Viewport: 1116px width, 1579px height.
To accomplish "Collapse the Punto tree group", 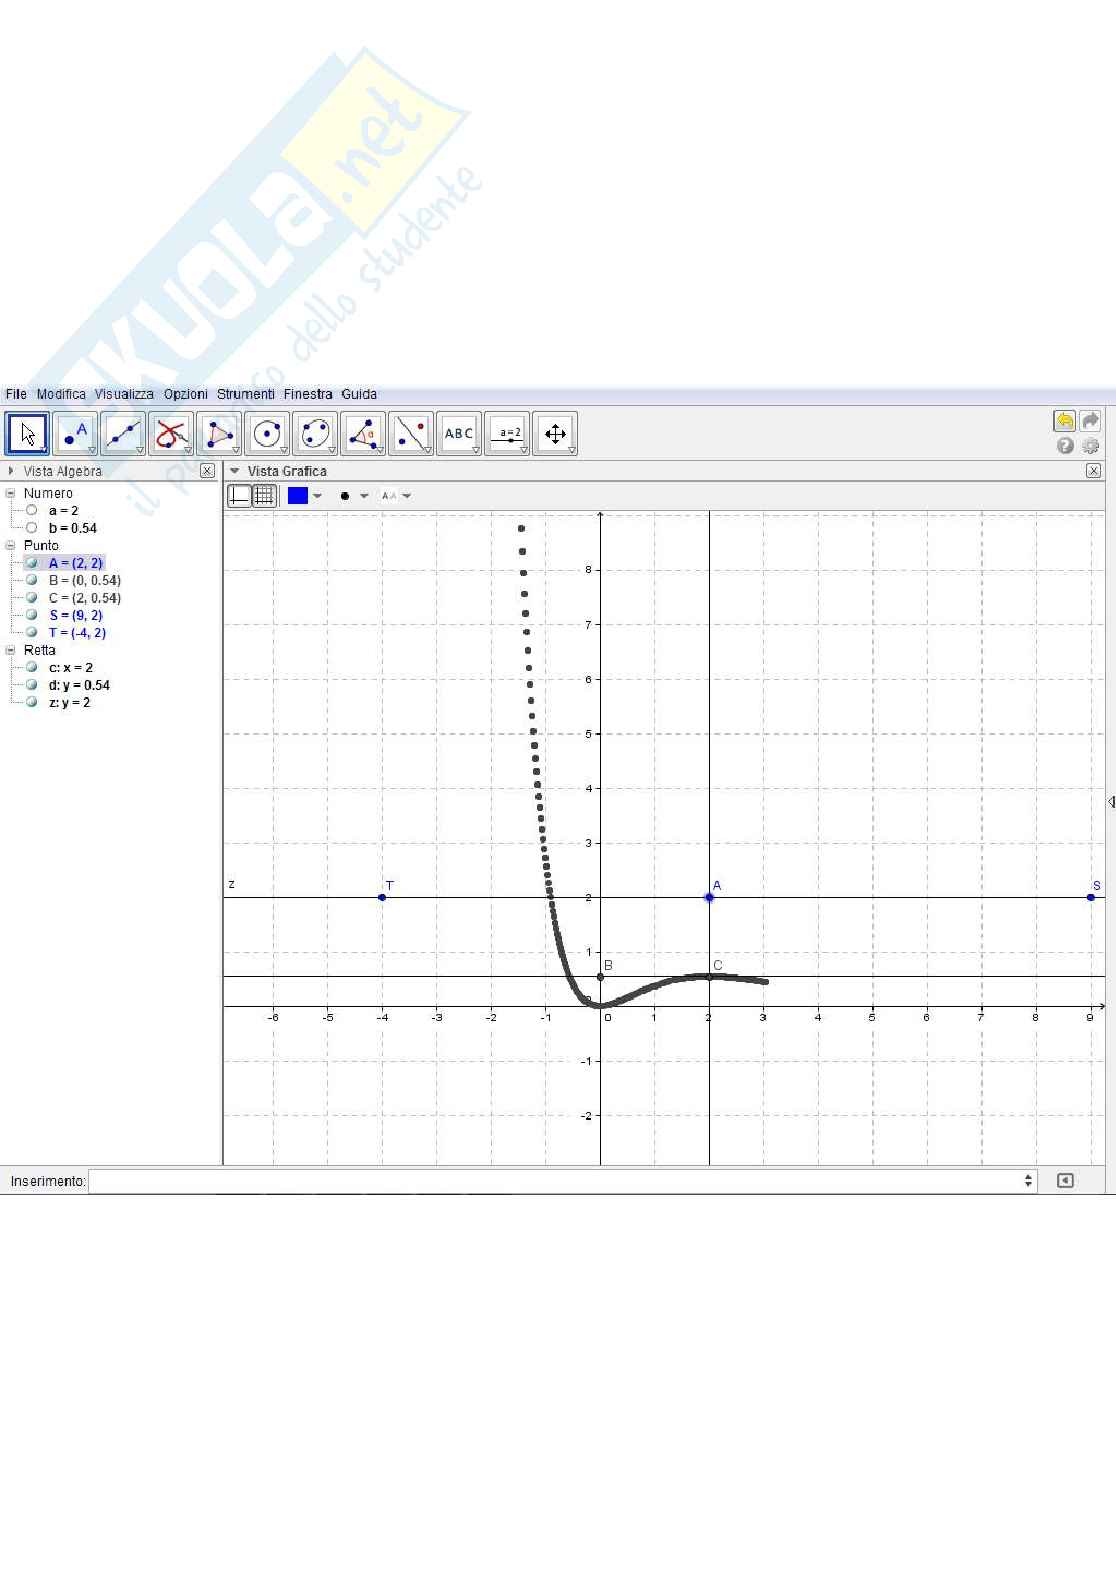I will (x=11, y=546).
